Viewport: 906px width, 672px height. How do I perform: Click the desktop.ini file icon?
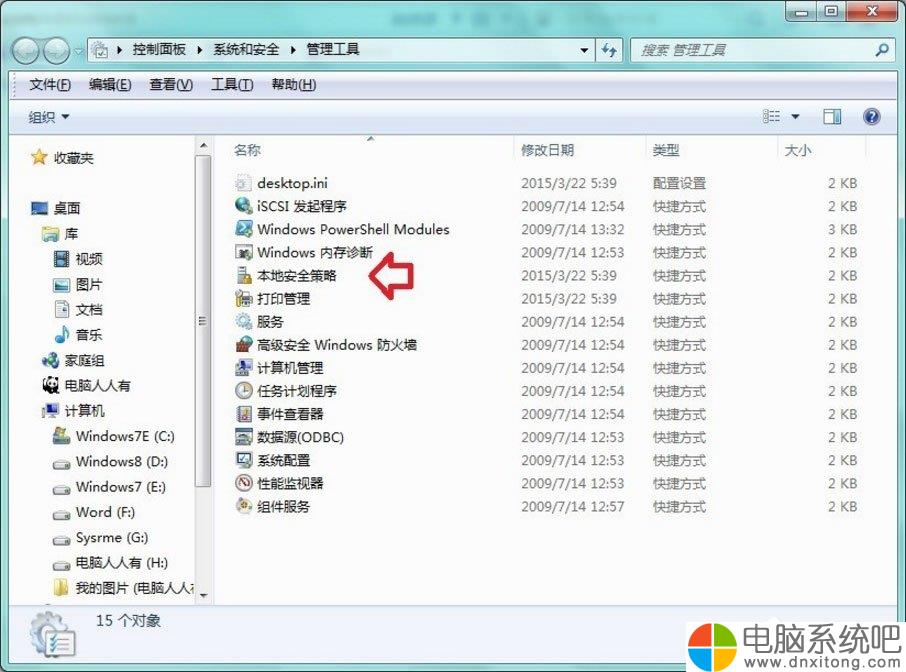point(243,183)
